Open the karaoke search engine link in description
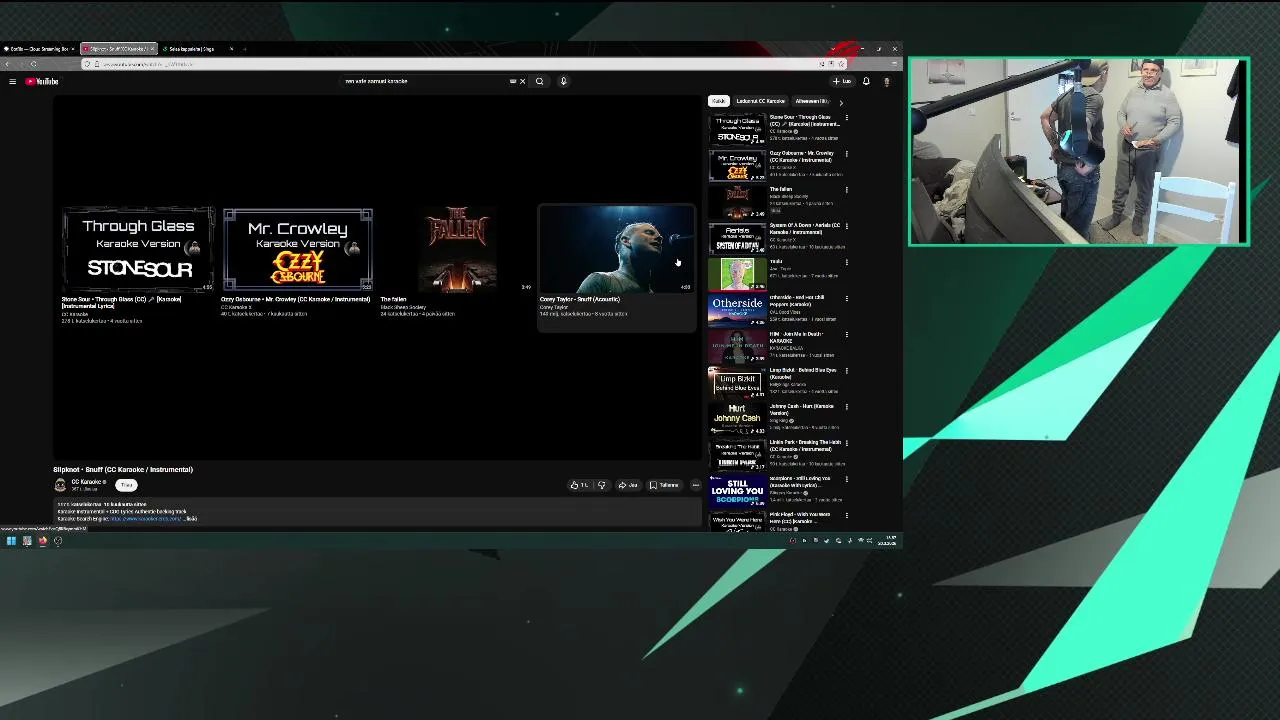1280x720 pixels. 146,519
